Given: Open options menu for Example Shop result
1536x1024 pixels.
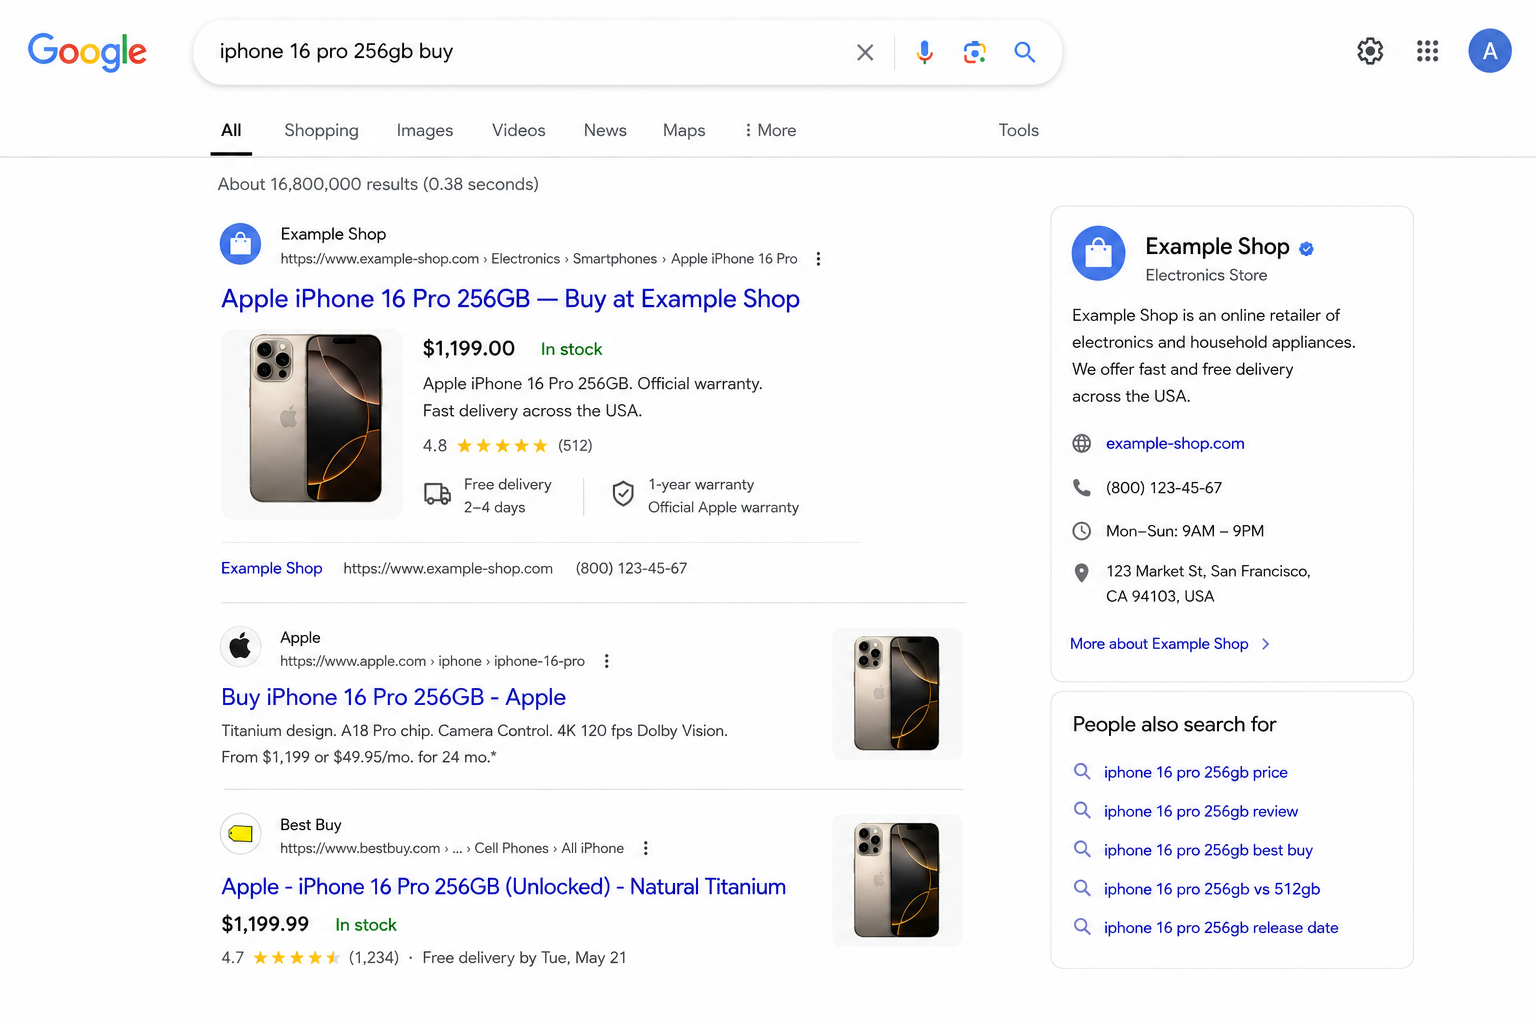Looking at the screenshot, I should click(x=818, y=259).
